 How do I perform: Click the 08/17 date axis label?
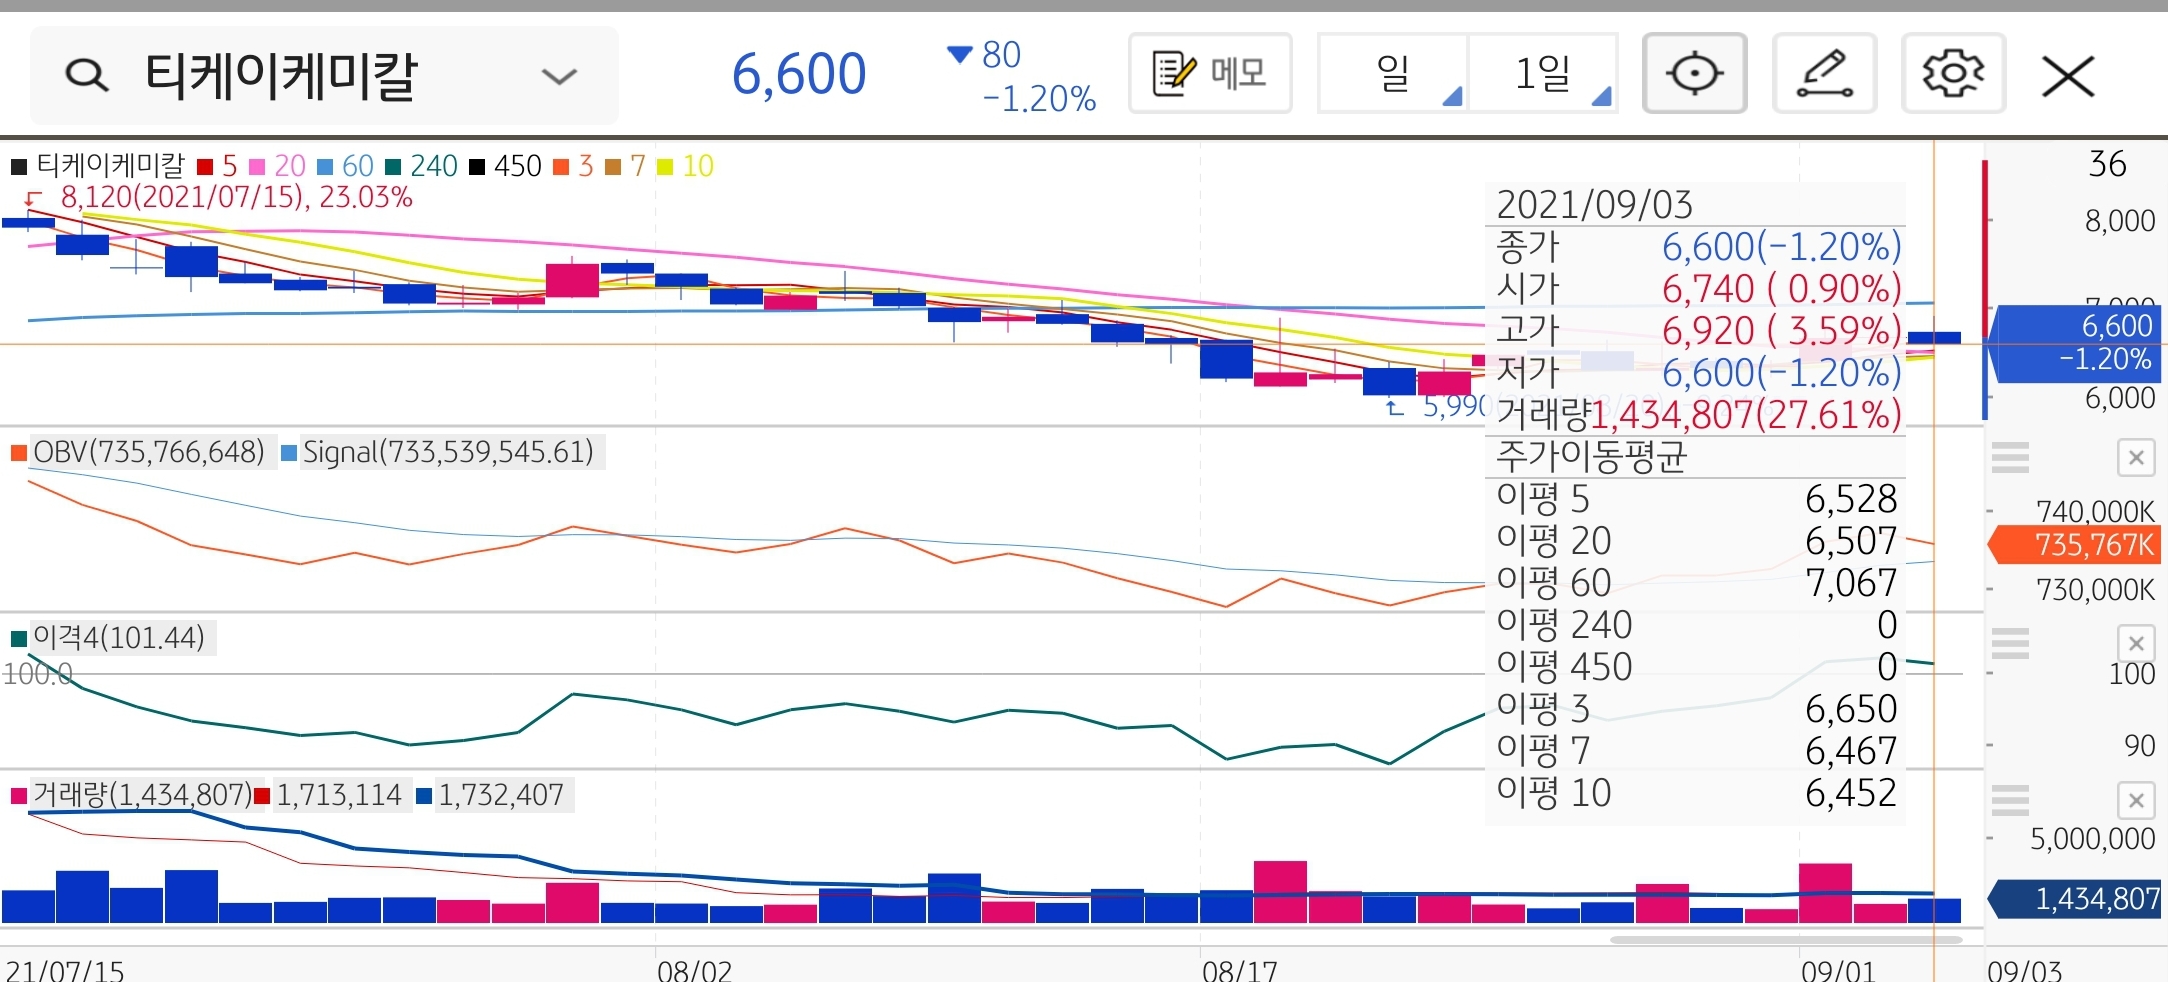(x=1240, y=970)
